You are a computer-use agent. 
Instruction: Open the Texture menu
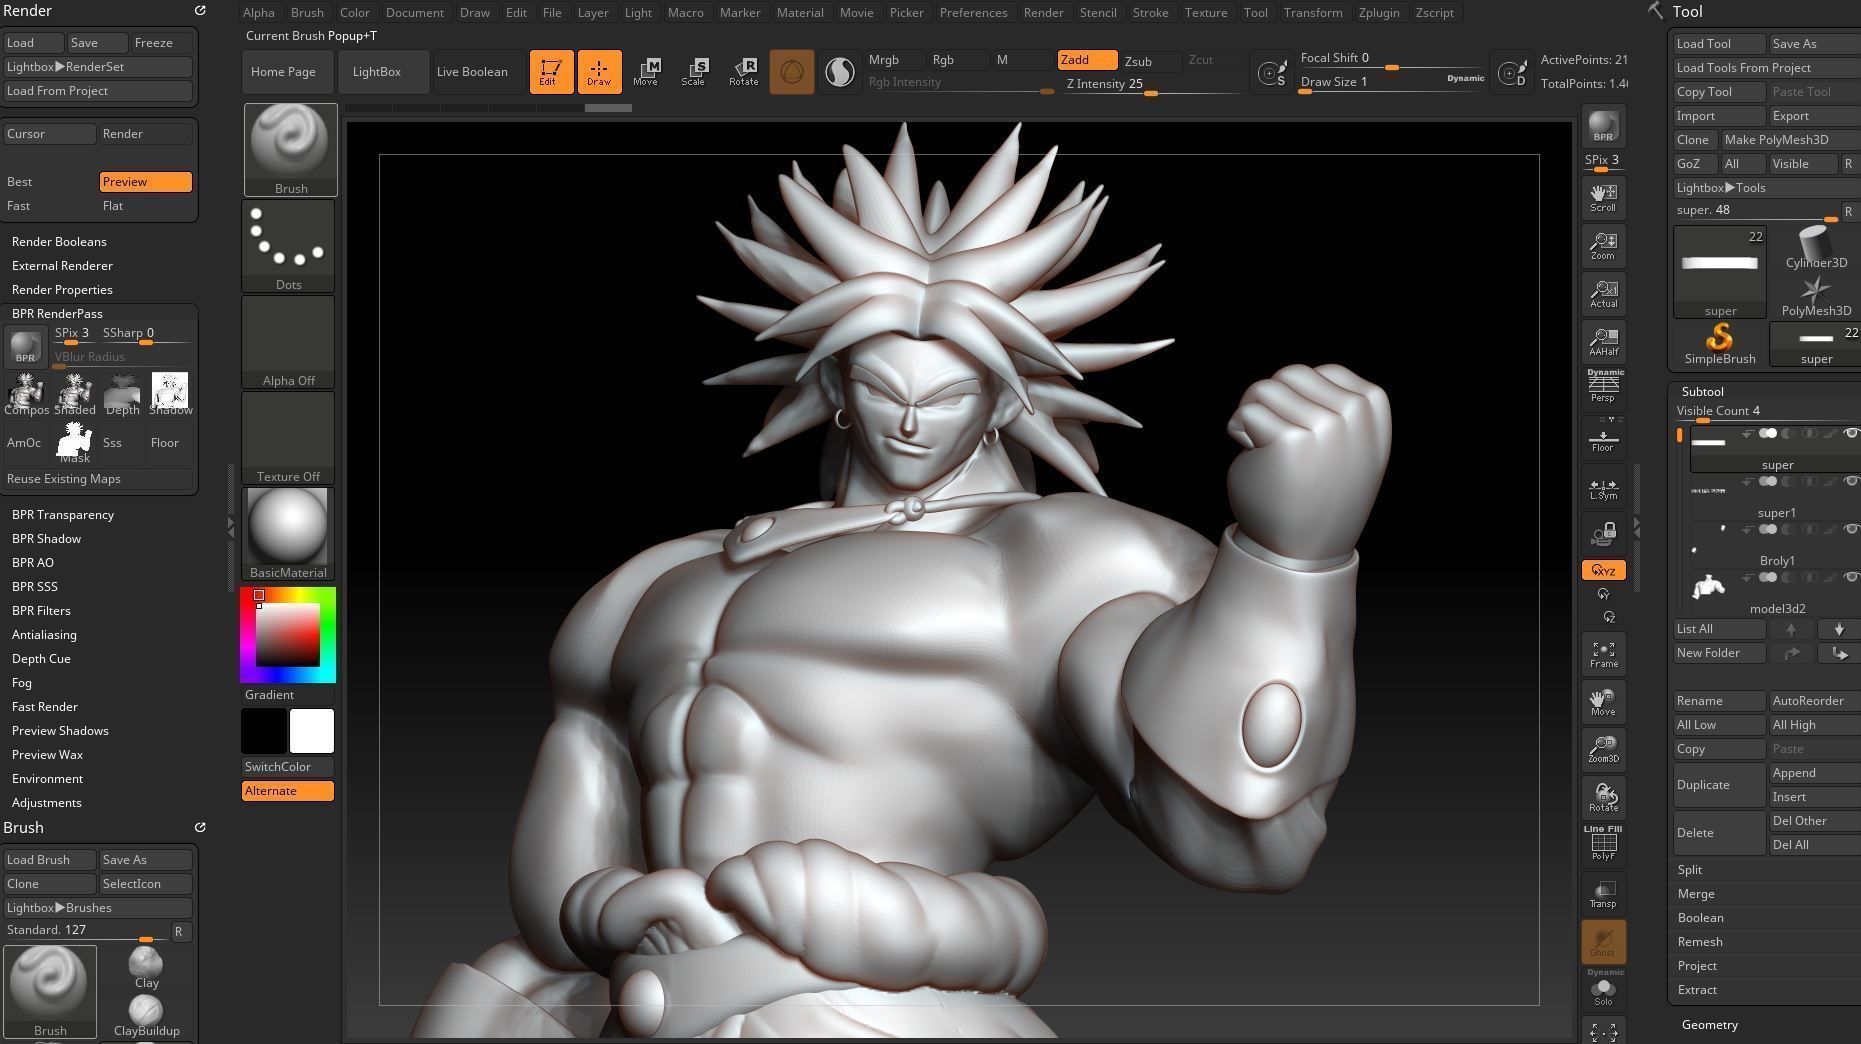coord(1206,12)
